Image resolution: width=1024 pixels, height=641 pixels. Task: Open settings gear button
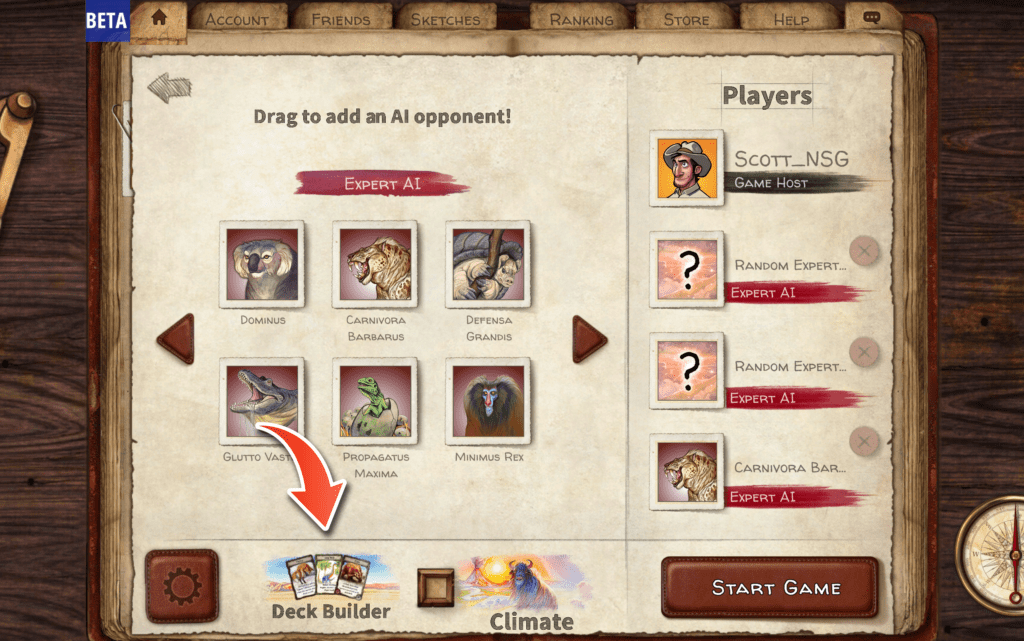pyautogui.click(x=182, y=586)
